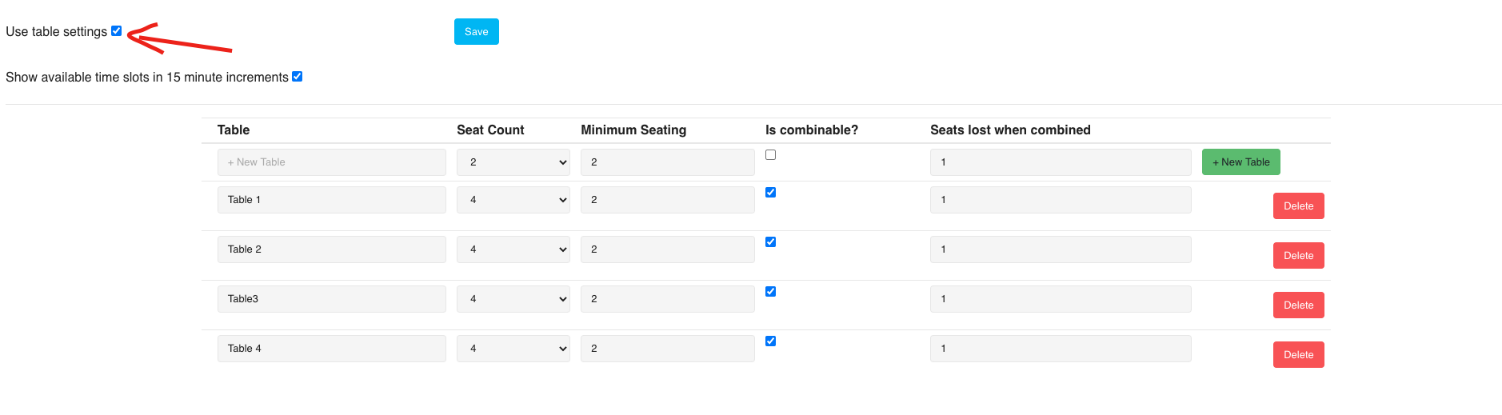1502x415 pixels.
Task: Toggle Is combinable checkbox for Table3
Action: point(770,292)
